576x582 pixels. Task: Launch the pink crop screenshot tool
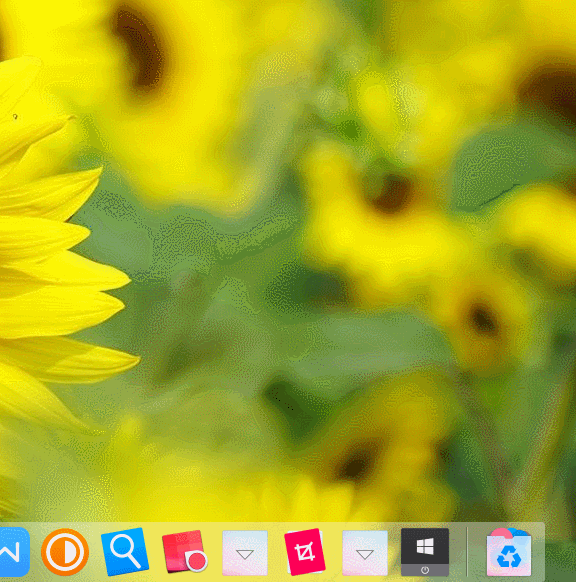[305, 552]
